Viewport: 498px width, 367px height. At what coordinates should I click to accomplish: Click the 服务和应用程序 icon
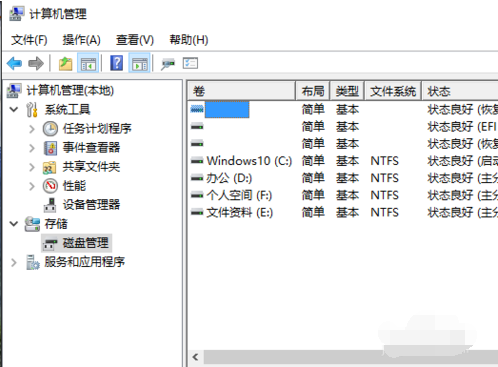(x=33, y=262)
